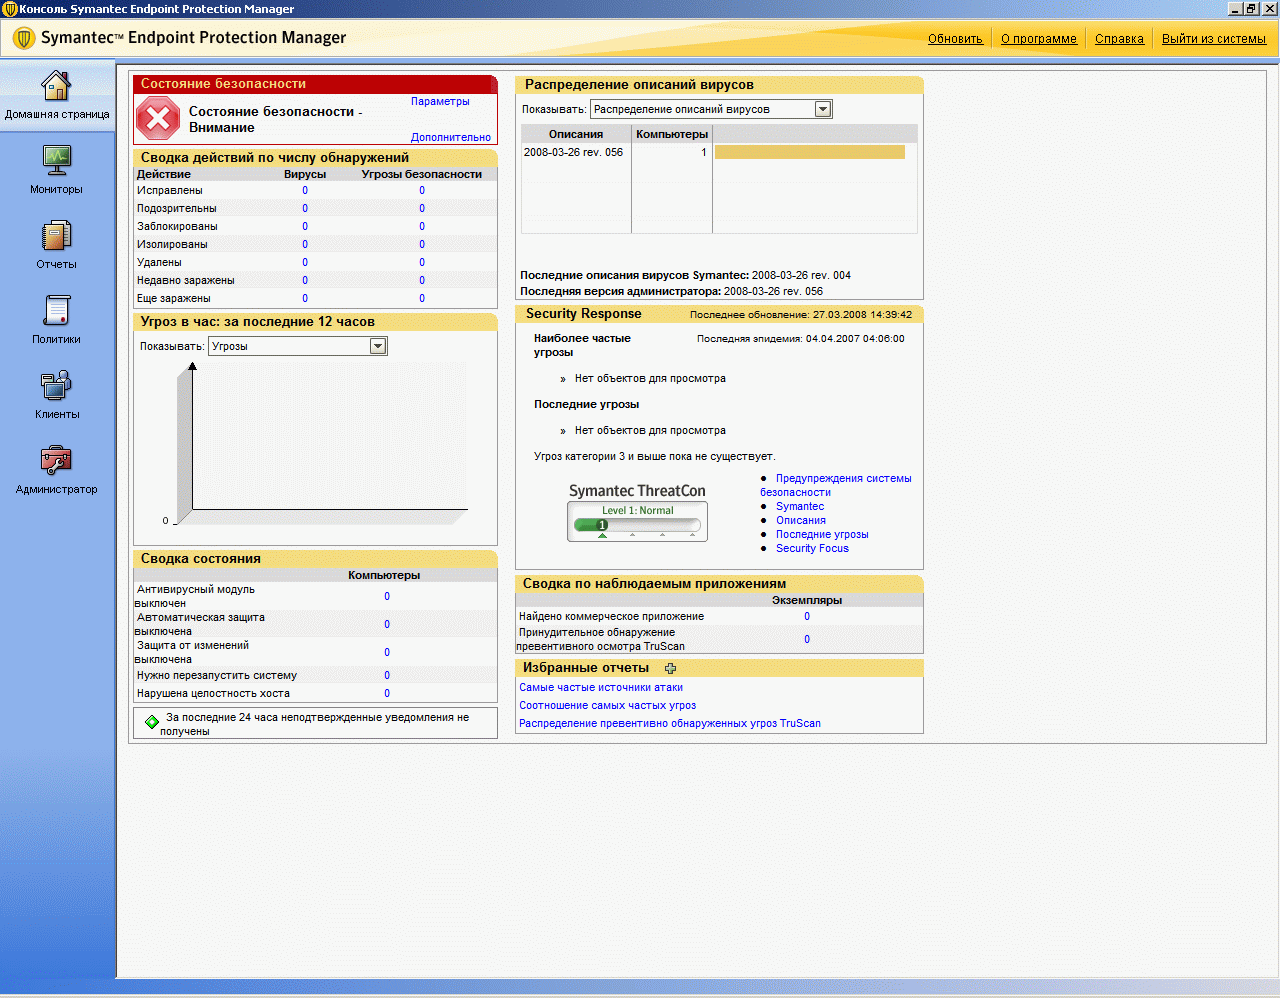Viewport: 1280px width, 998px height.
Task: Open Справка help link
Action: tap(1119, 39)
